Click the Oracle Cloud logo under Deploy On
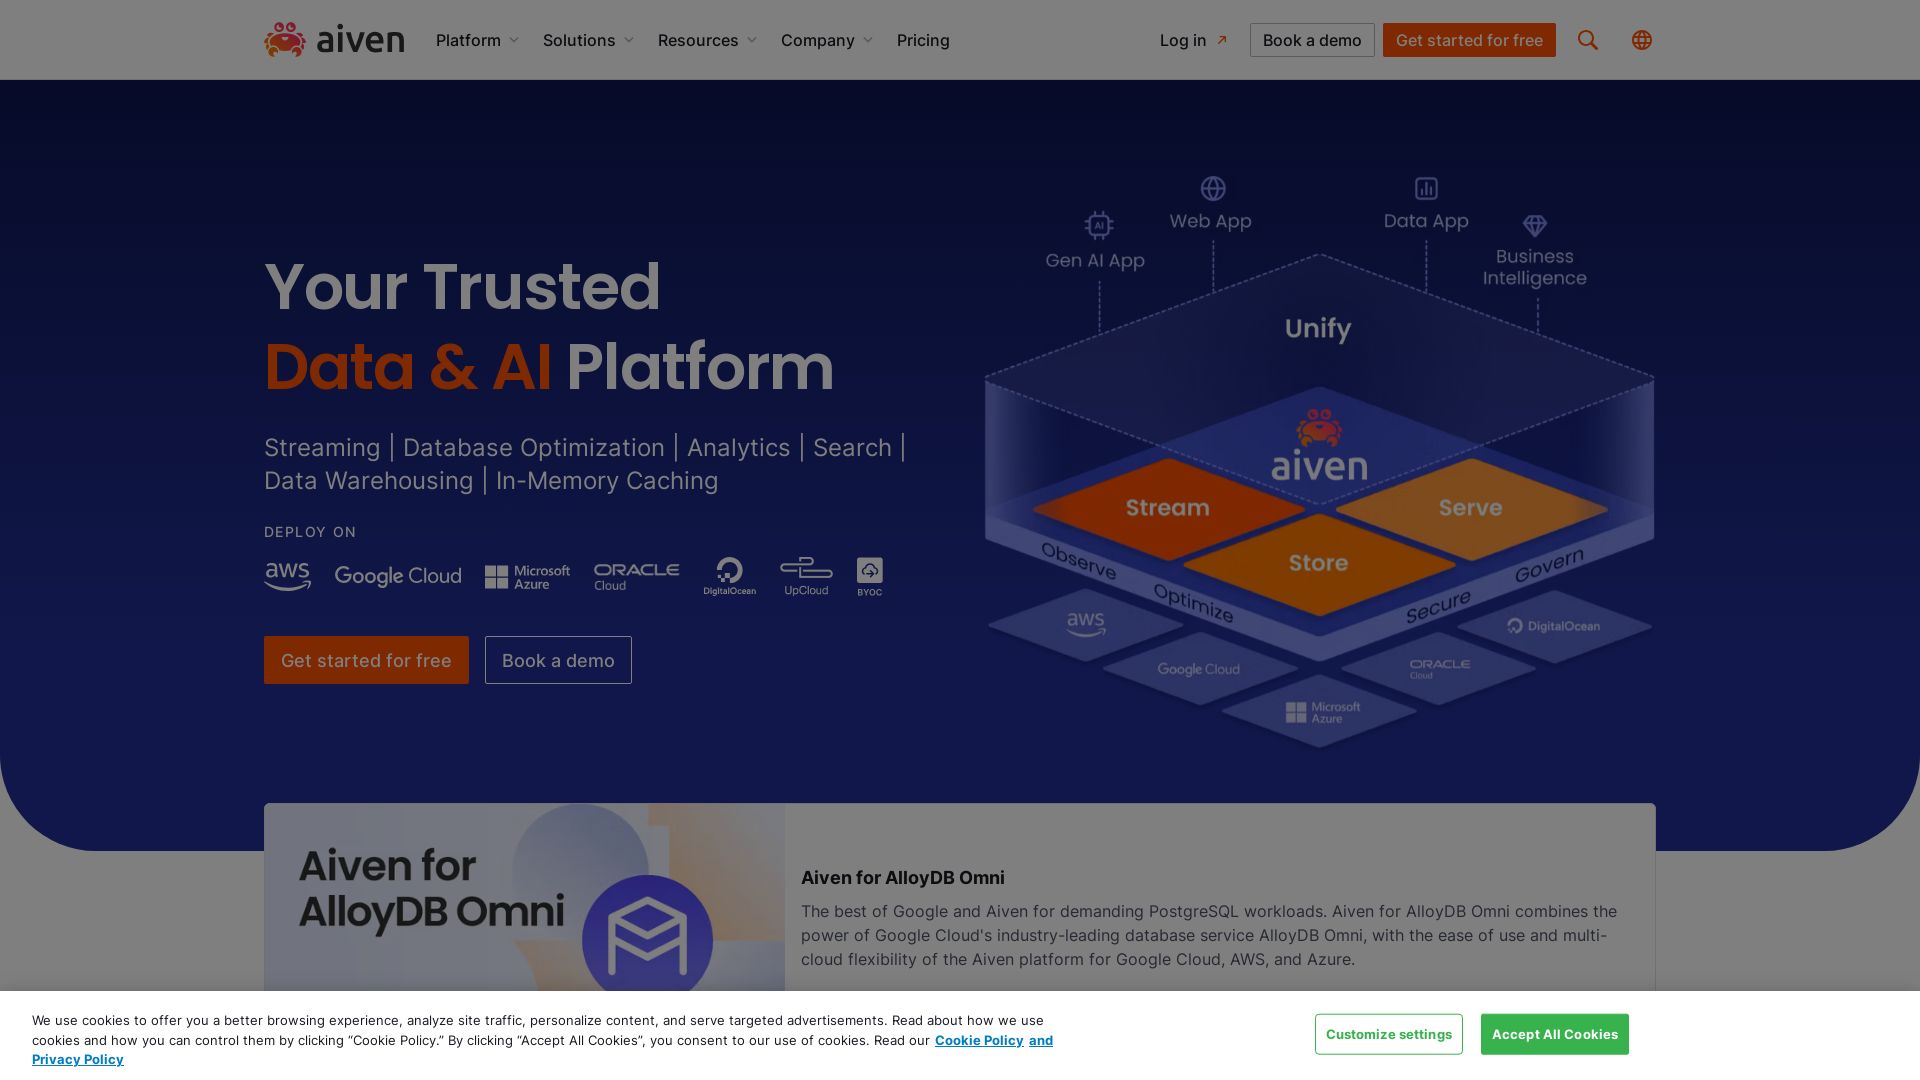 click(x=636, y=576)
